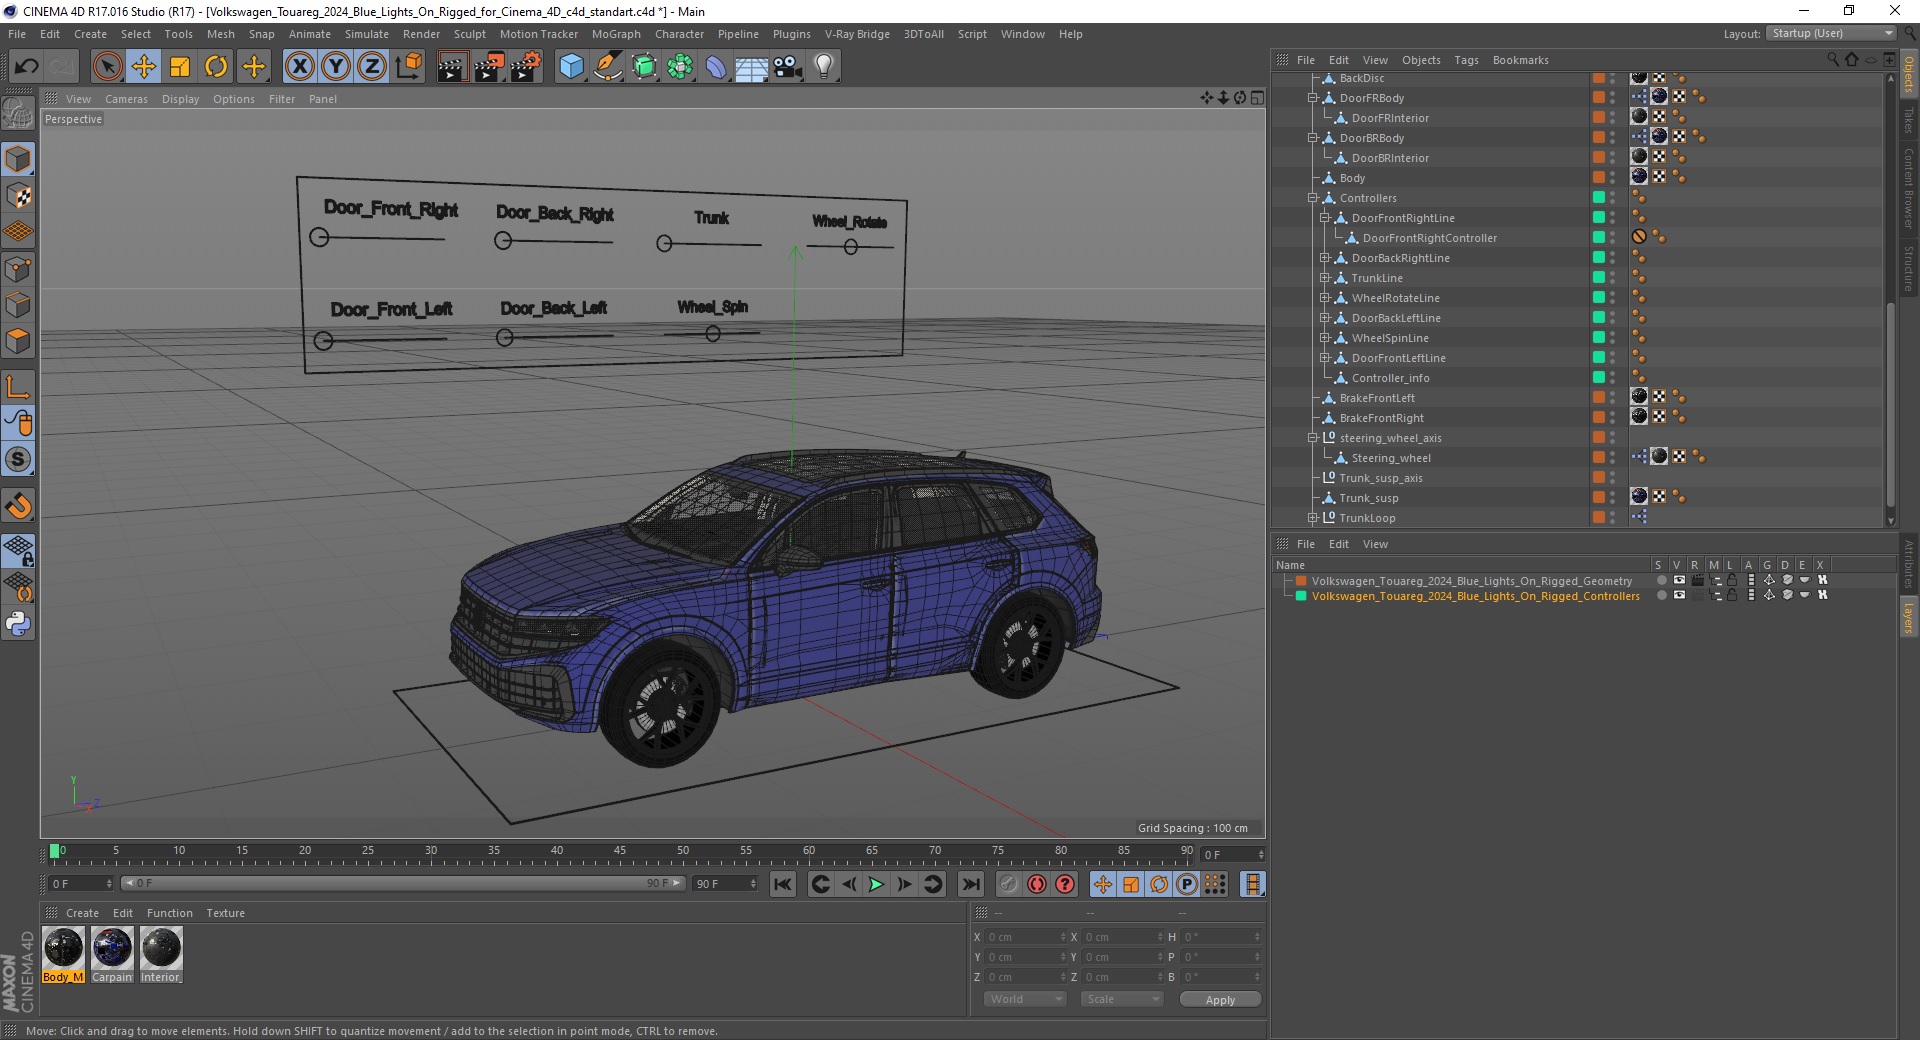Expand the WheelSpinLine node
The height and width of the screenshot is (1040, 1920).
[1325, 338]
